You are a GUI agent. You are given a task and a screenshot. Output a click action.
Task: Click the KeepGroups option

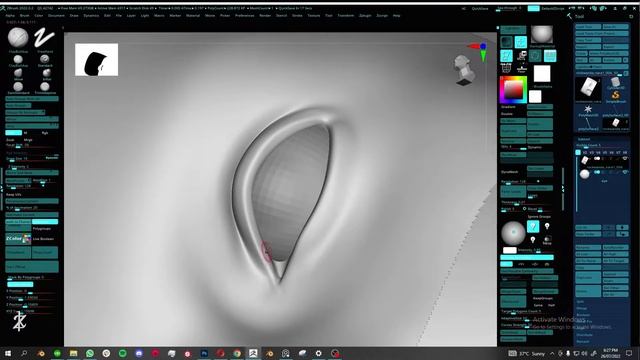(x=543, y=298)
